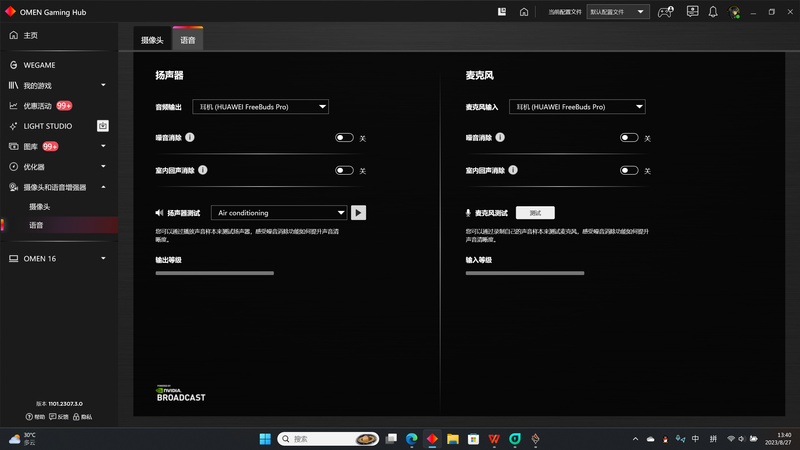
Task: Click the 测试 microphone test button
Action: 535,212
